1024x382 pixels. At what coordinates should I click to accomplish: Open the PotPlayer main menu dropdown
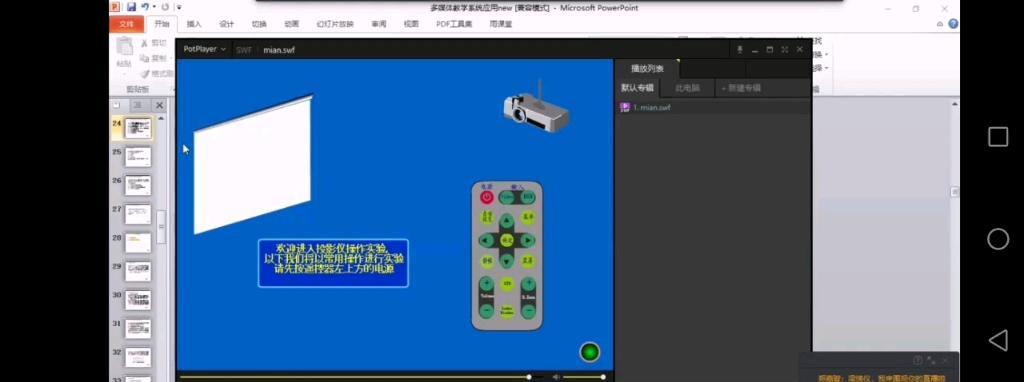204,49
